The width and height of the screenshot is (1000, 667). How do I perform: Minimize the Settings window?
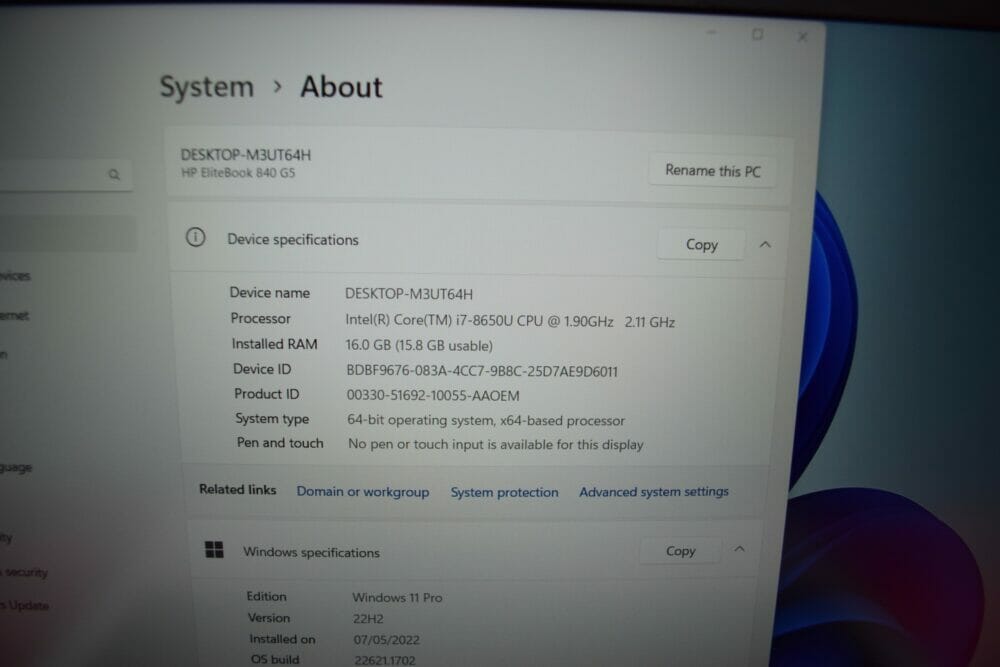[712, 32]
